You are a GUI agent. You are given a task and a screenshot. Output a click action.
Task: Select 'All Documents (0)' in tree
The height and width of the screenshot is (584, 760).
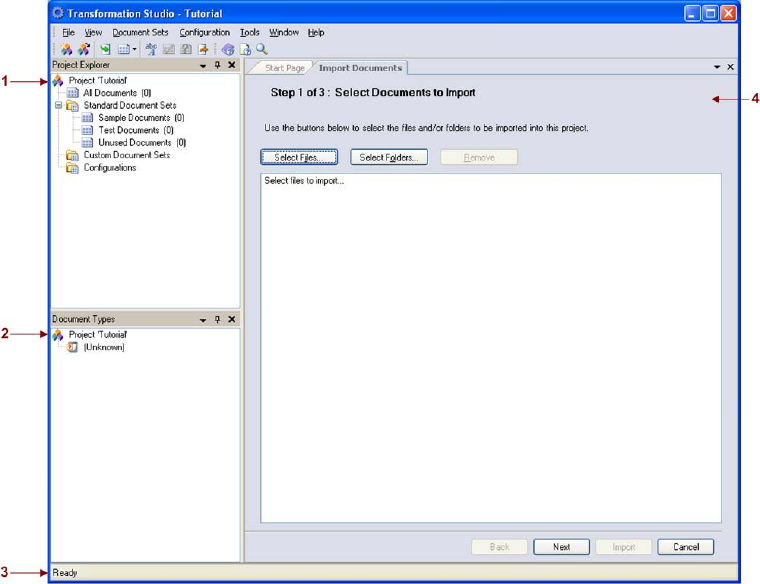117,93
